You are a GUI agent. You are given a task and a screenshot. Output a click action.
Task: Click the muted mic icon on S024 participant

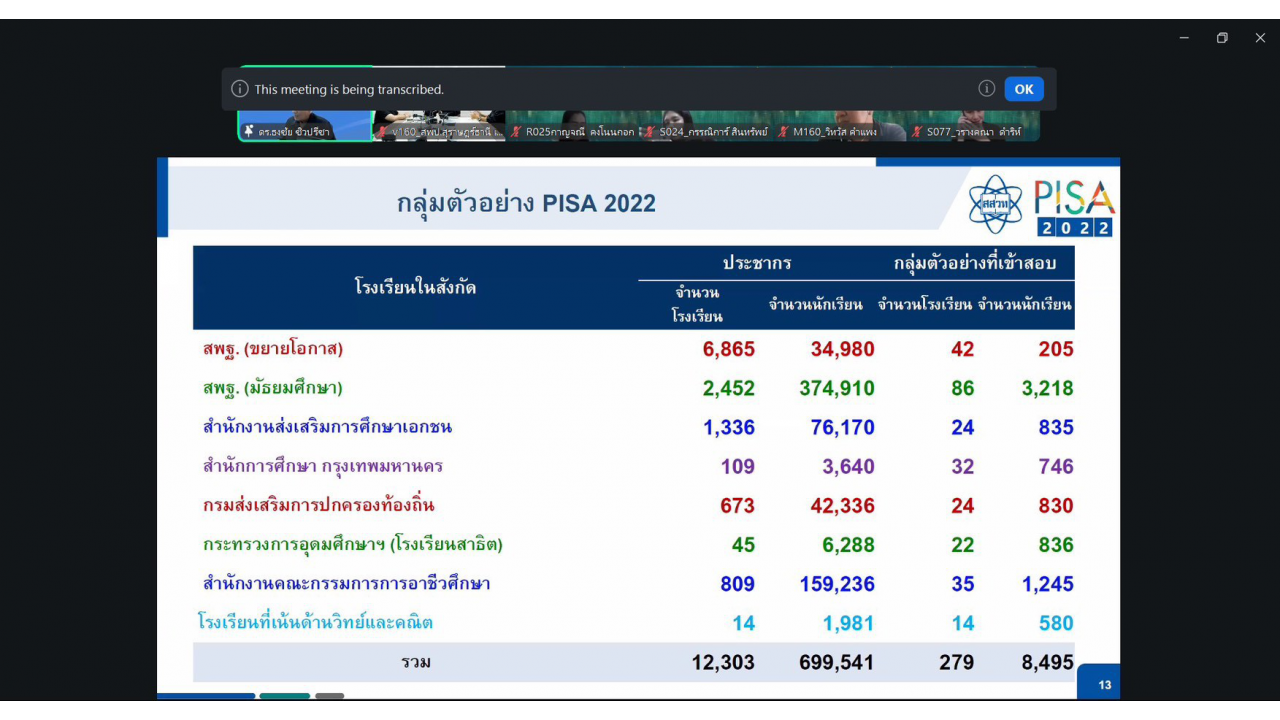(650, 132)
